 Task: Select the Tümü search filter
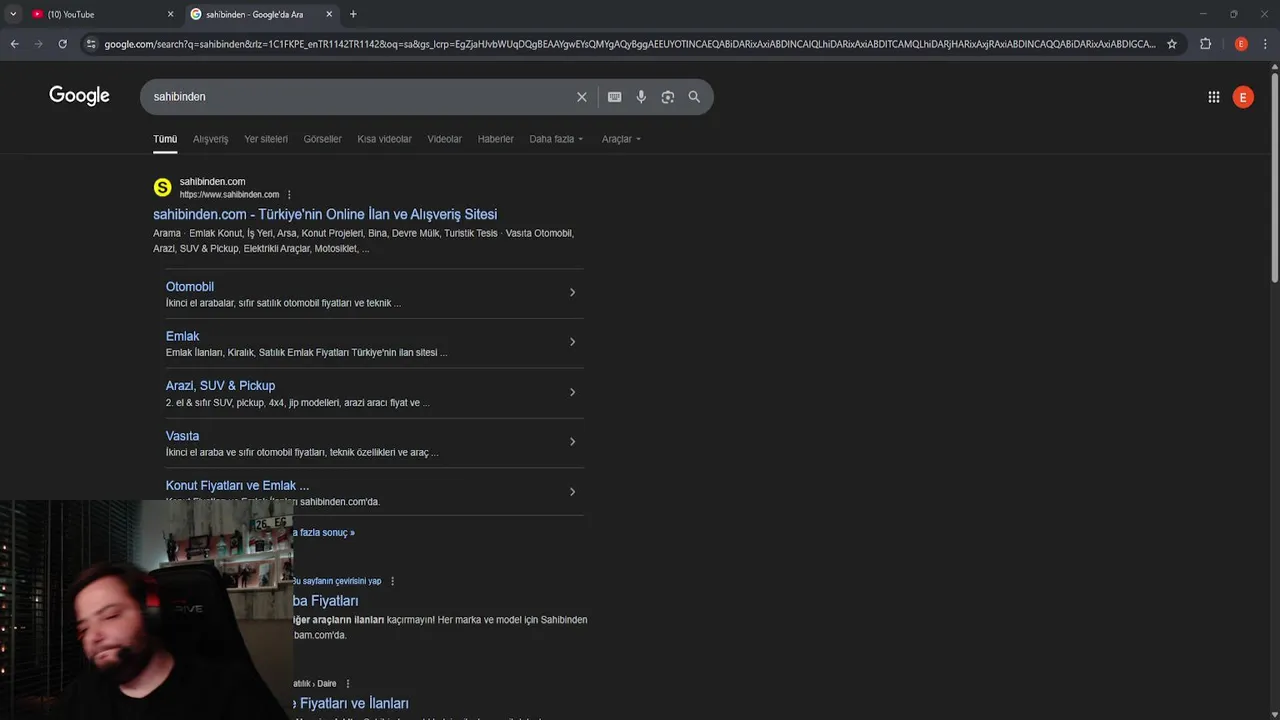165,139
